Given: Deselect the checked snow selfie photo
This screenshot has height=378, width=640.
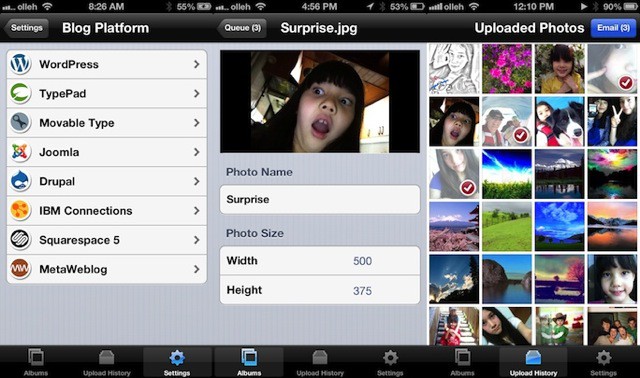Looking at the screenshot, I should coord(507,122).
